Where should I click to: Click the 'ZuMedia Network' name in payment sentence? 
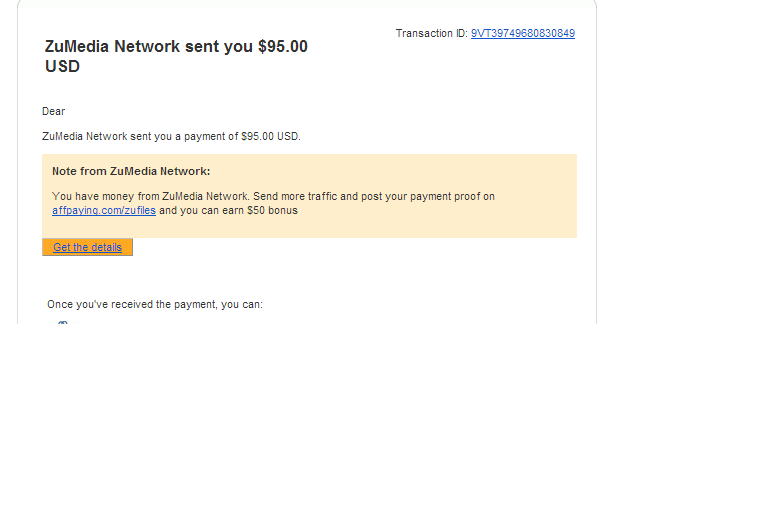click(85, 136)
